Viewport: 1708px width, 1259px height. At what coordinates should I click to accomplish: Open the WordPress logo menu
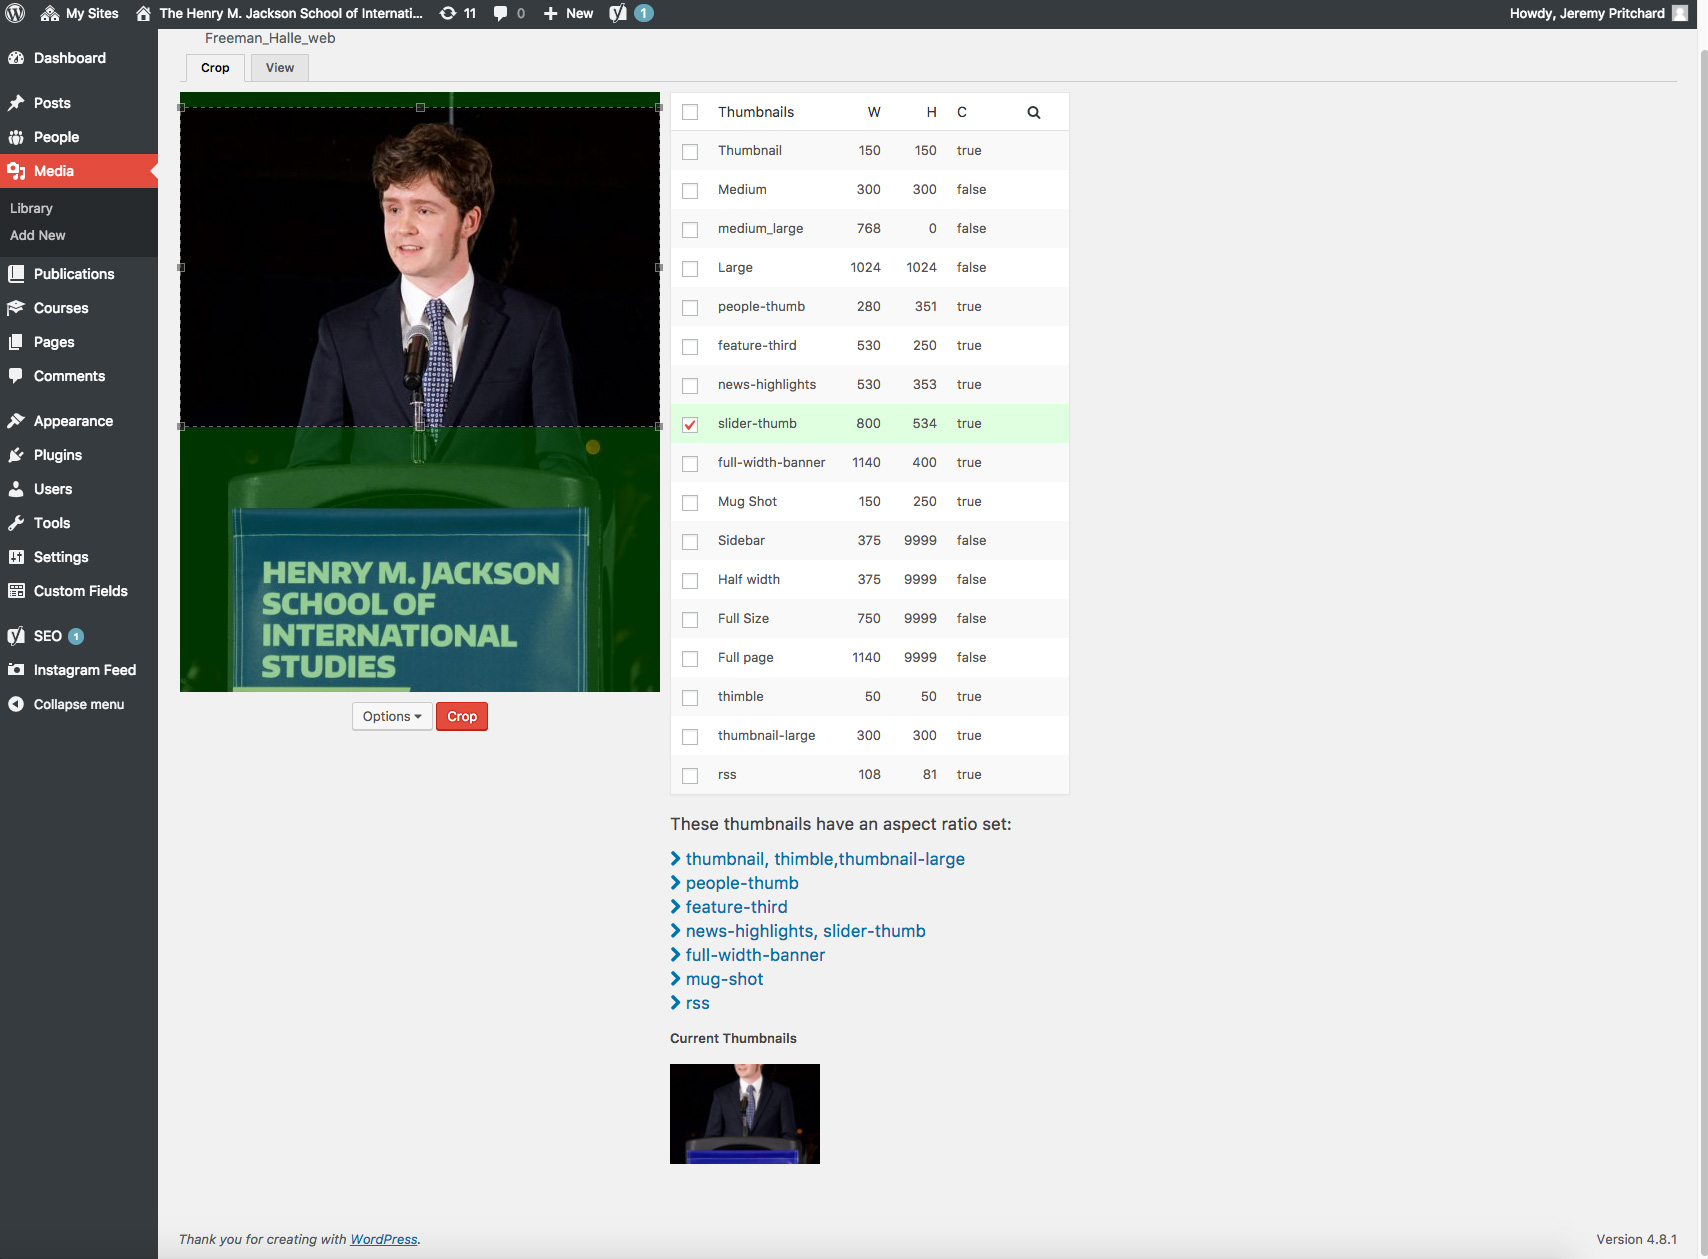[x=15, y=13]
